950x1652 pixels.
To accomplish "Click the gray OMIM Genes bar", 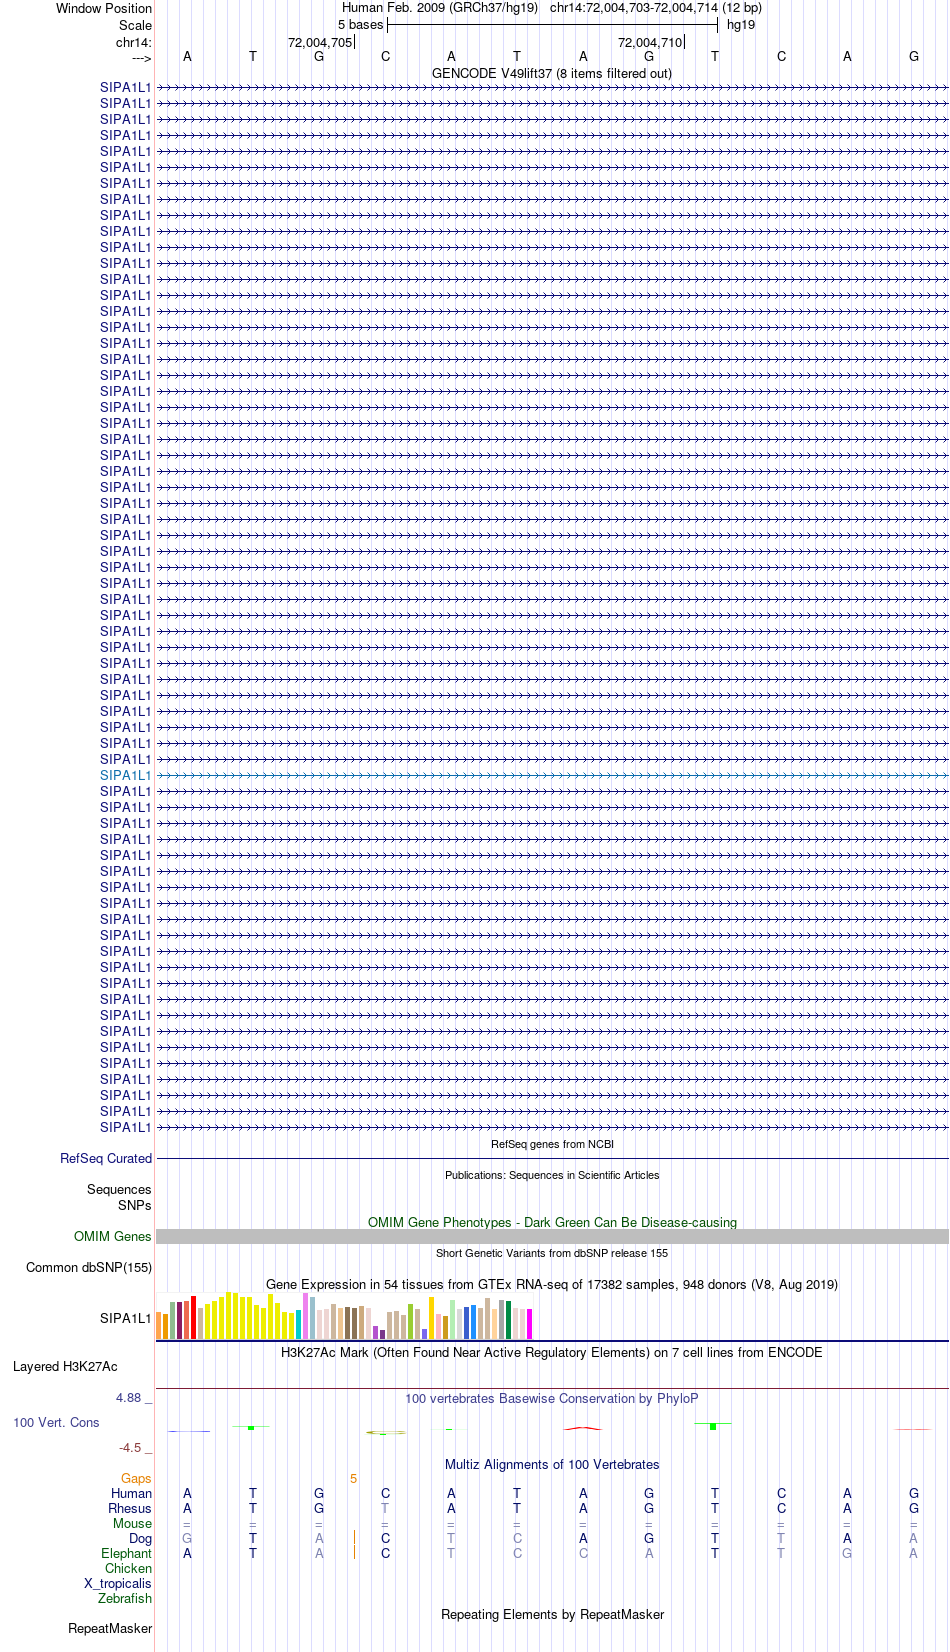I will [552, 1237].
